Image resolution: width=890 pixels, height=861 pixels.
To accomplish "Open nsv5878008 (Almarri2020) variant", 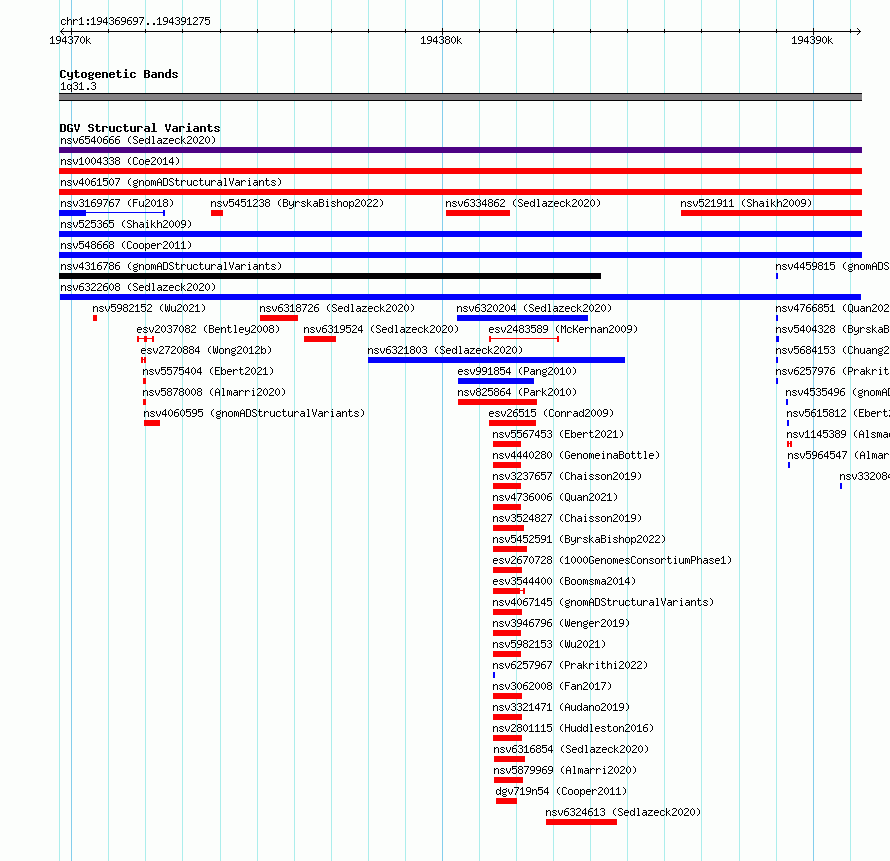I will [214, 392].
